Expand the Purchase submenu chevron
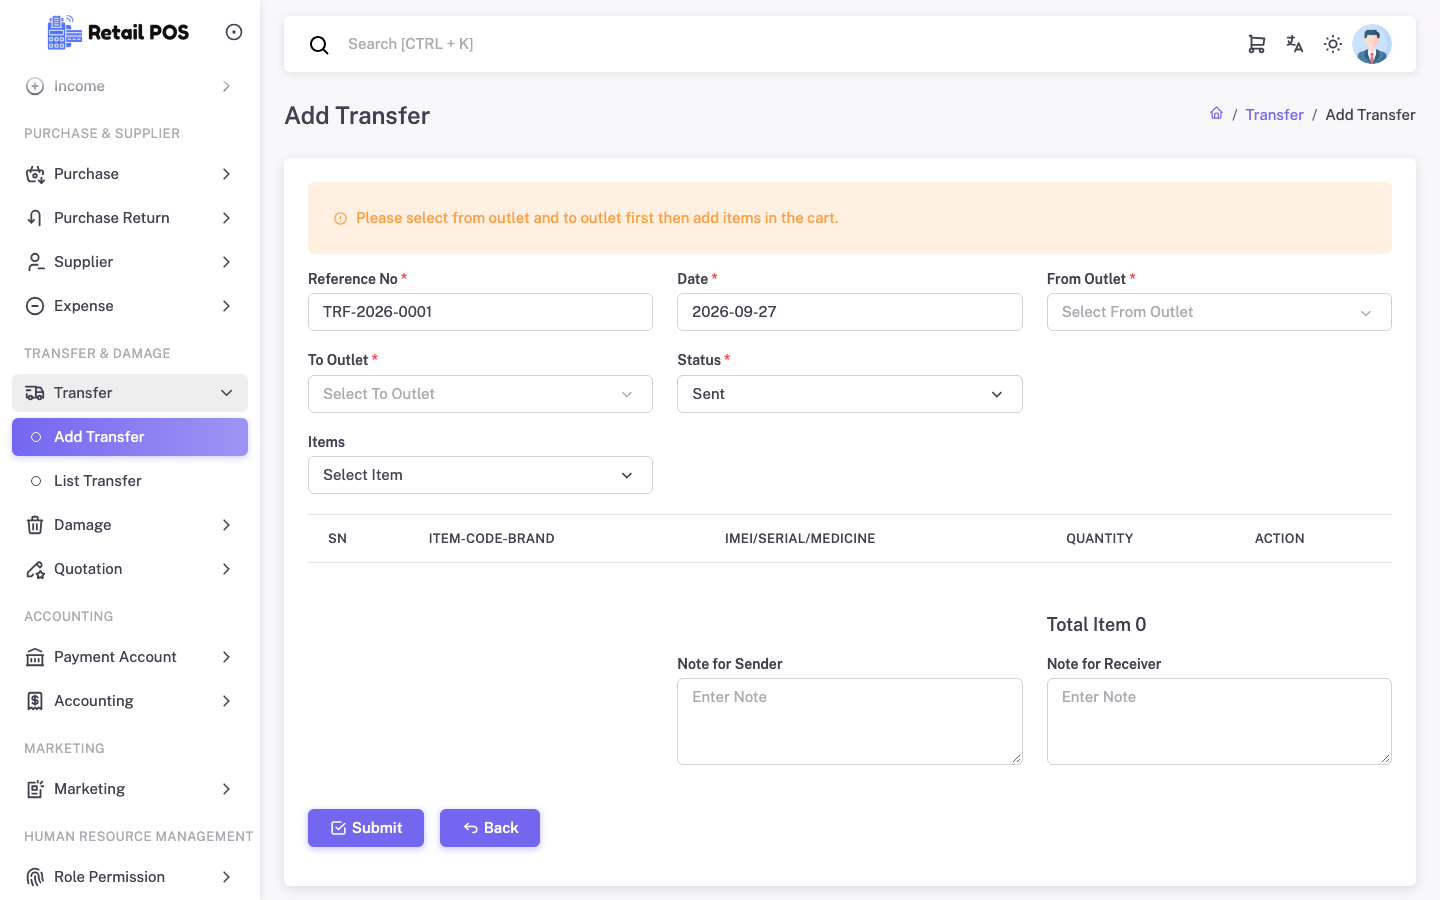Screen dimensions: 1440x900 (x=227, y=174)
